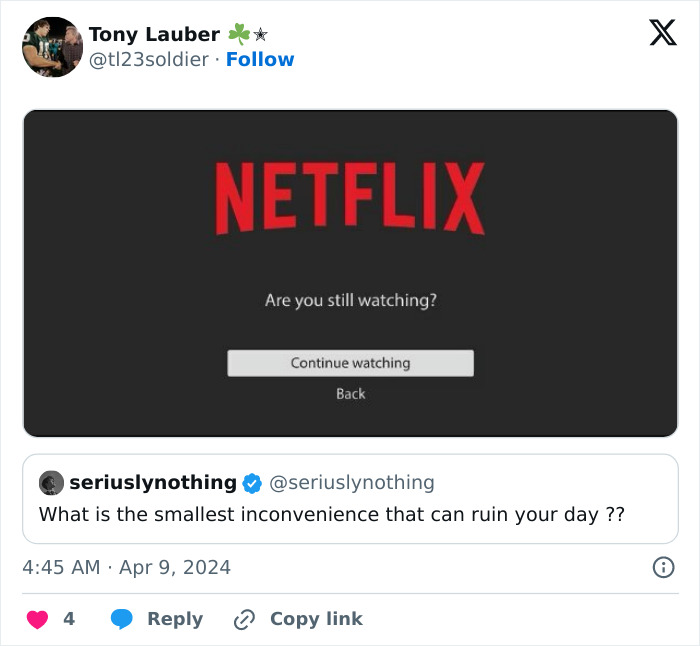Open the quoted smallest inconvenience tweet text

[x=331, y=514]
